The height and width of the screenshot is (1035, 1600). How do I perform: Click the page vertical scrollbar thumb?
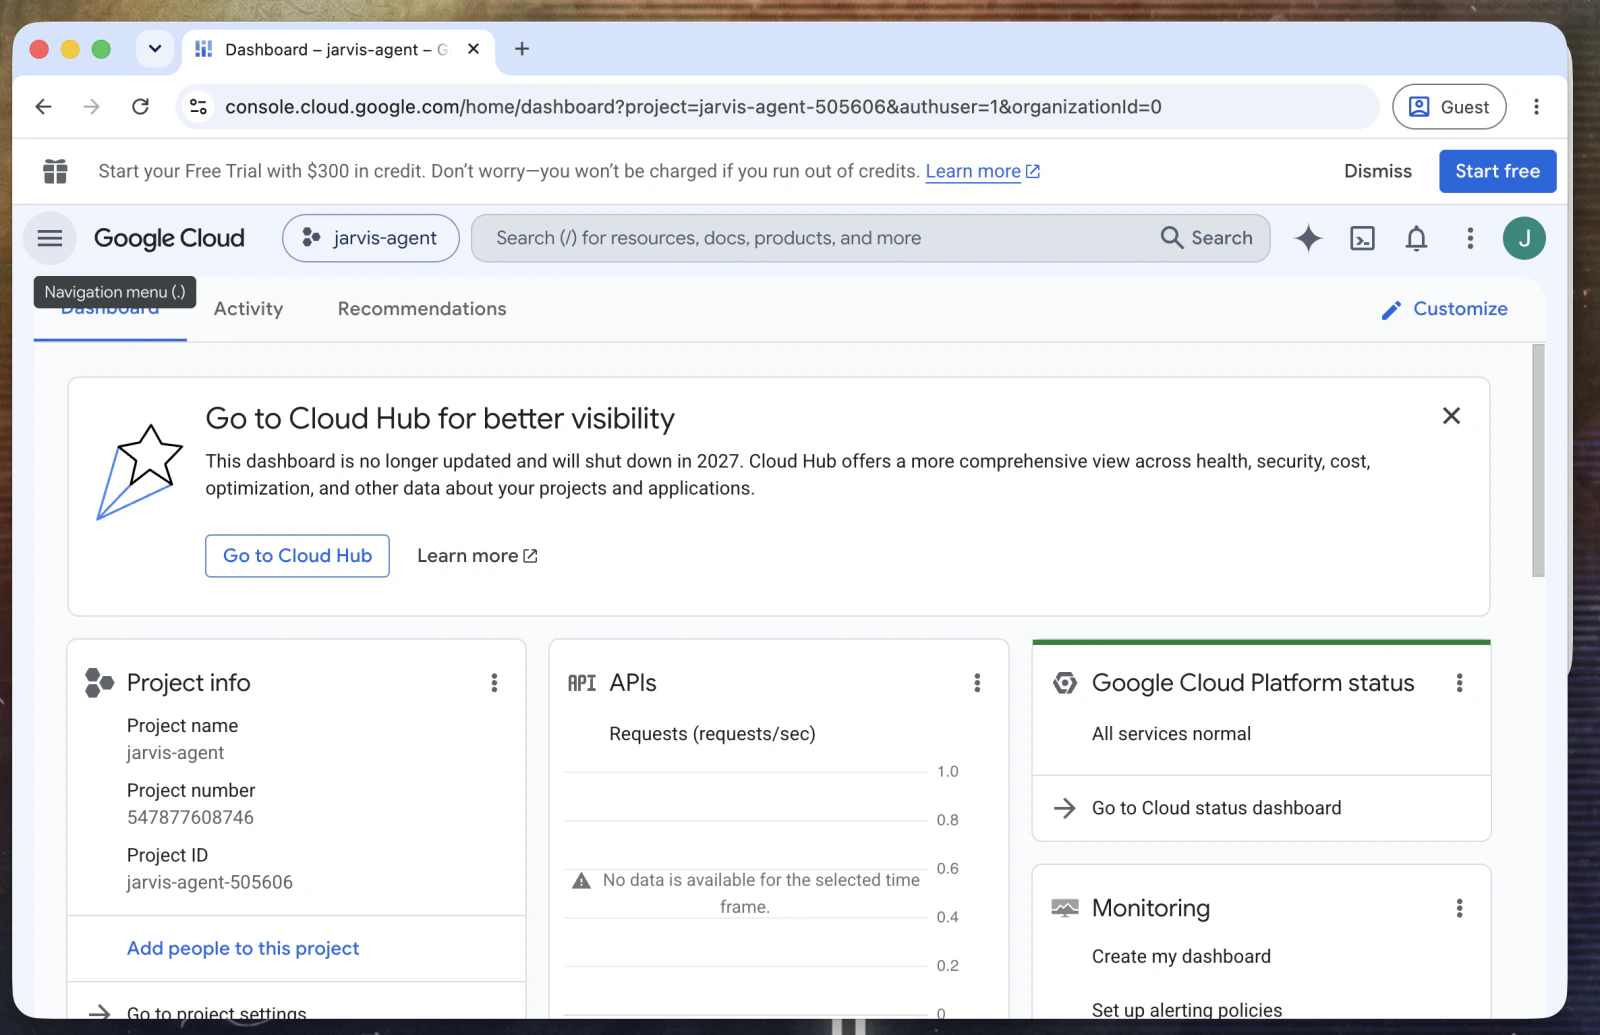tap(1538, 460)
